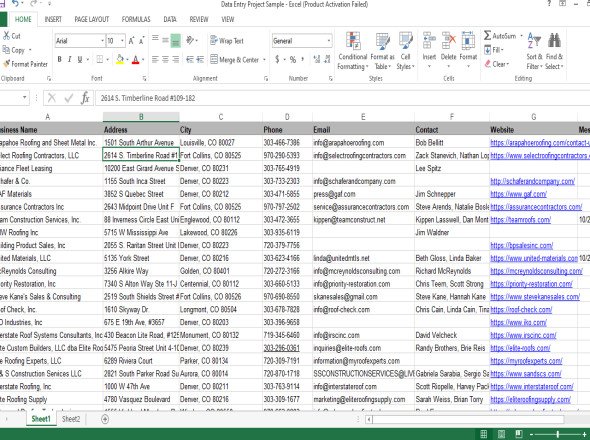
Task: Open the Font Color dropdown arrow
Action: [x=143, y=59]
